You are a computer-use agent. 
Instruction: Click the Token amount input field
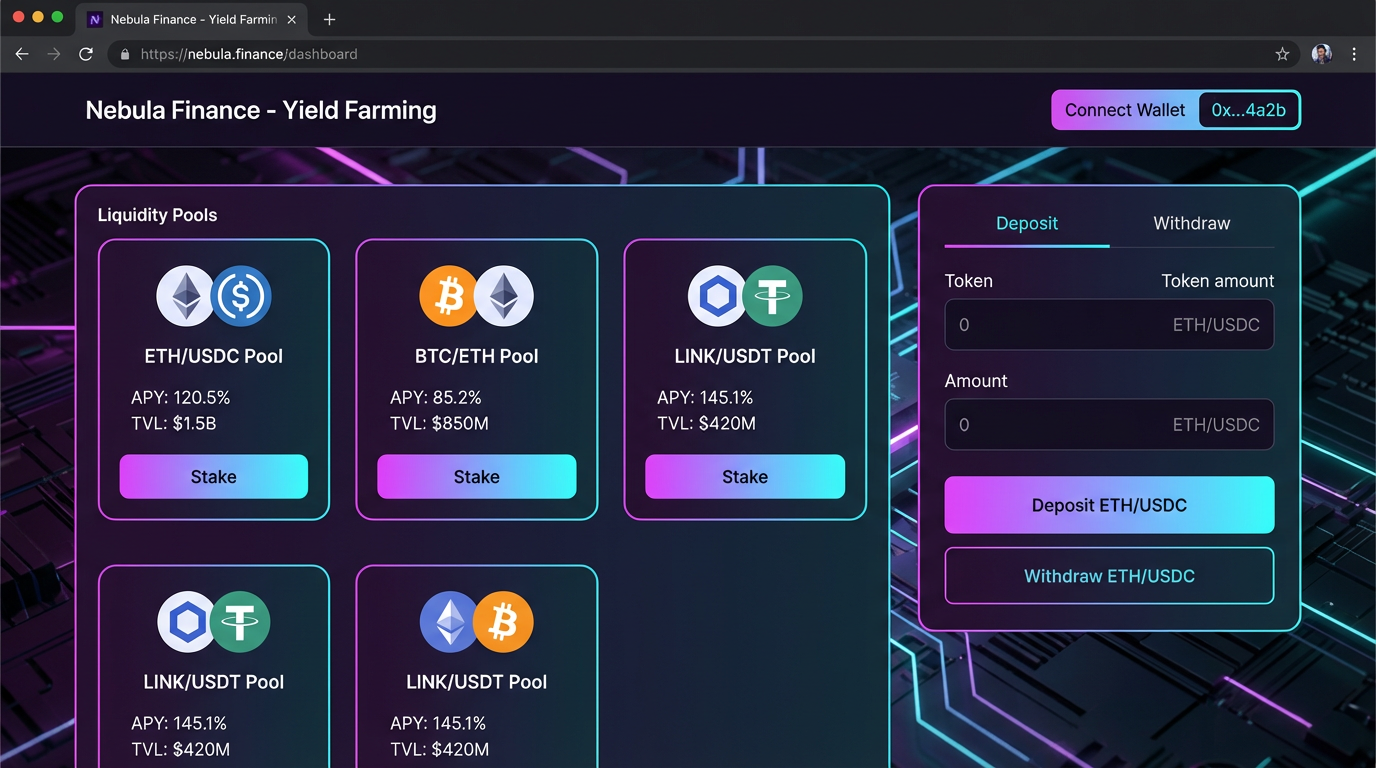click(1108, 324)
